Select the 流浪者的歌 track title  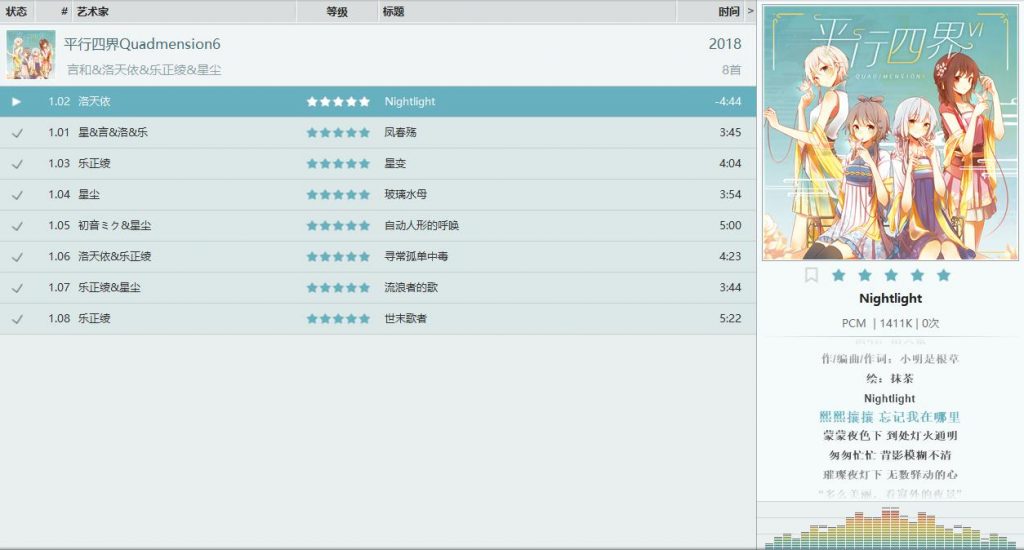coord(411,287)
